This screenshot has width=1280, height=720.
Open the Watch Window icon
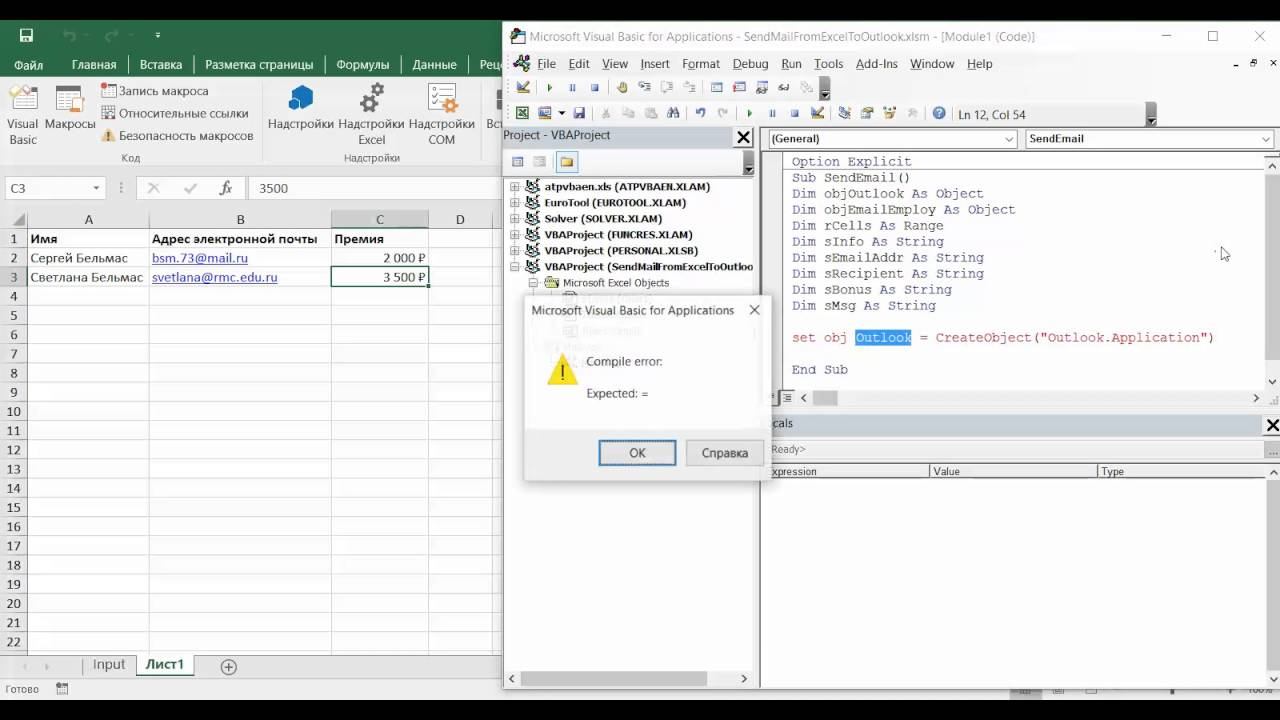762,88
